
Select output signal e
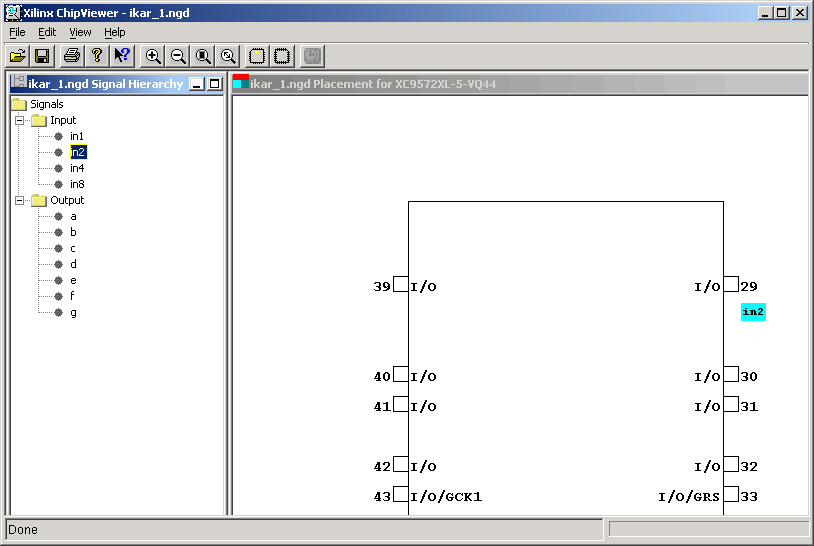tap(73, 280)
